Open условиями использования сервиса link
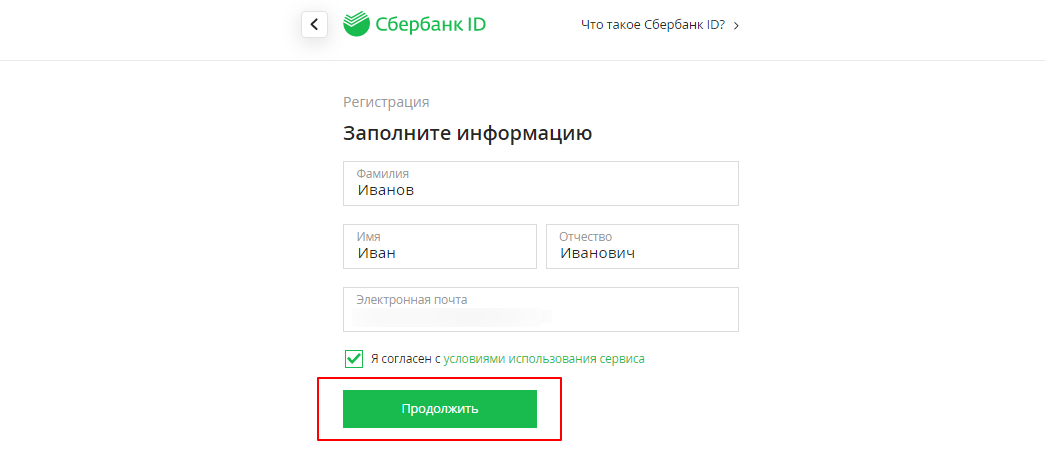 pyautogui.click(x=544, y=359)
